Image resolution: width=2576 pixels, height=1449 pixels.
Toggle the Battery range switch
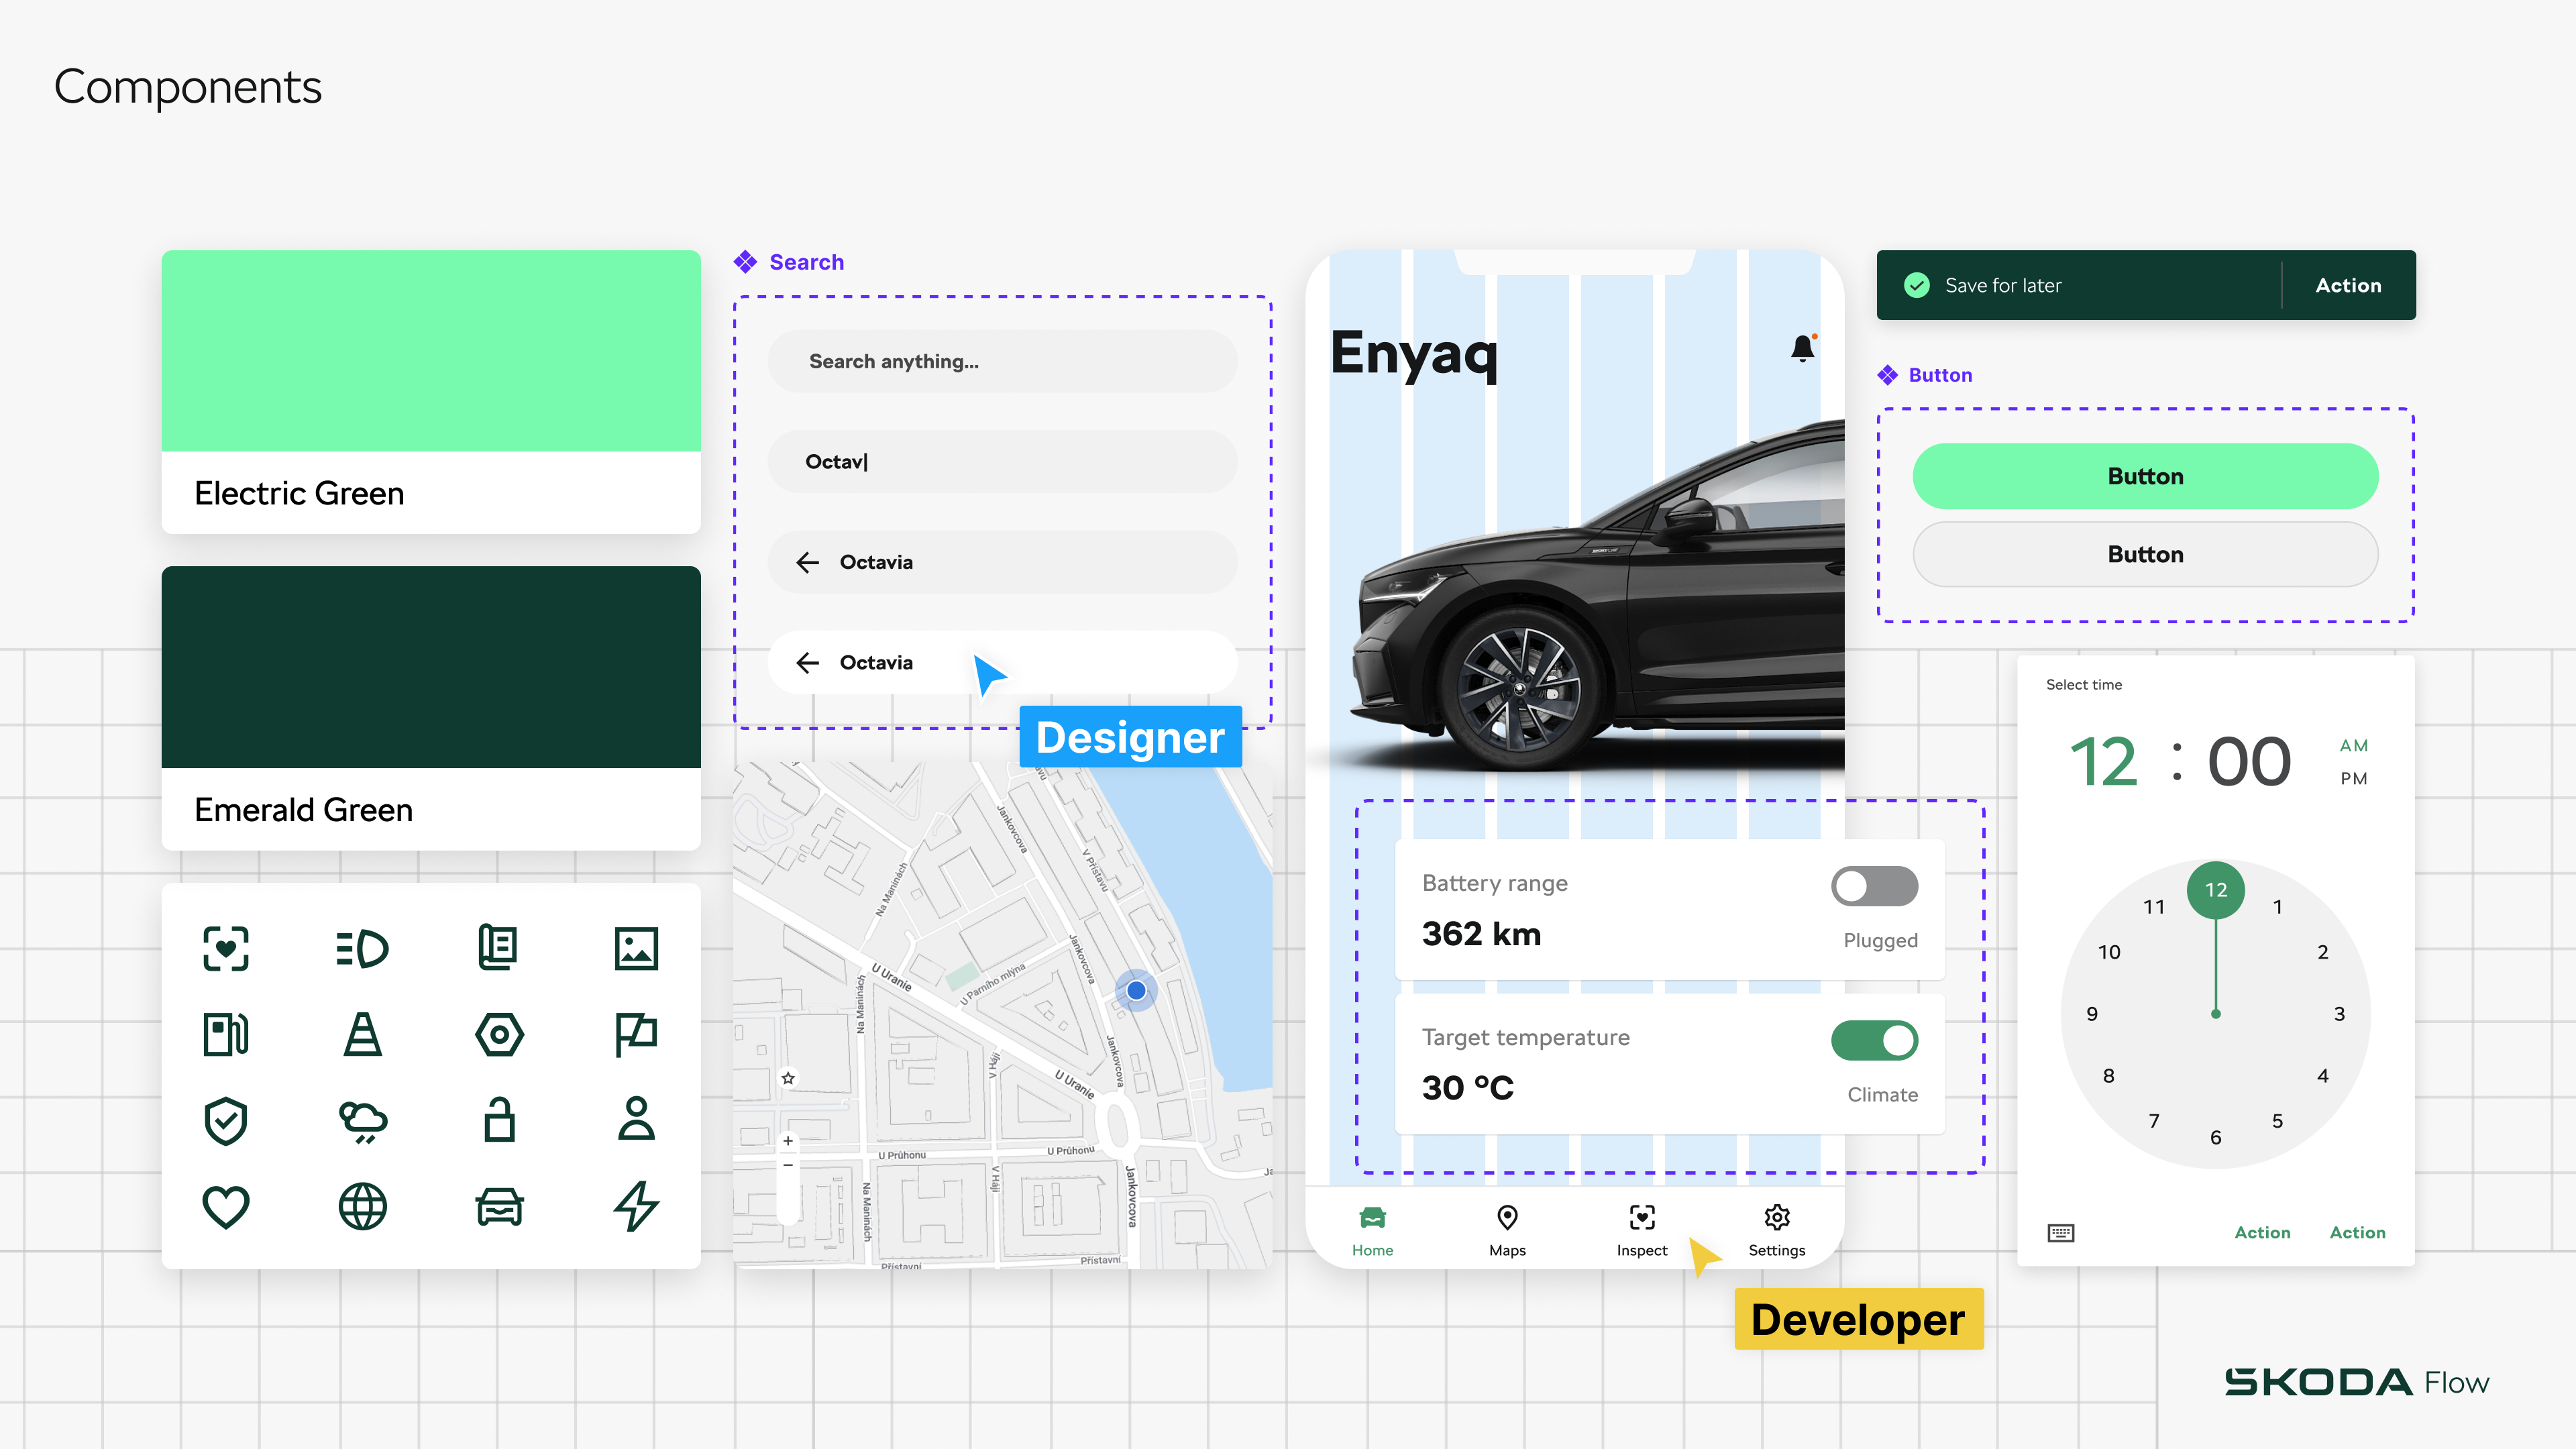pyautogui.click(x=1875, y=886)
